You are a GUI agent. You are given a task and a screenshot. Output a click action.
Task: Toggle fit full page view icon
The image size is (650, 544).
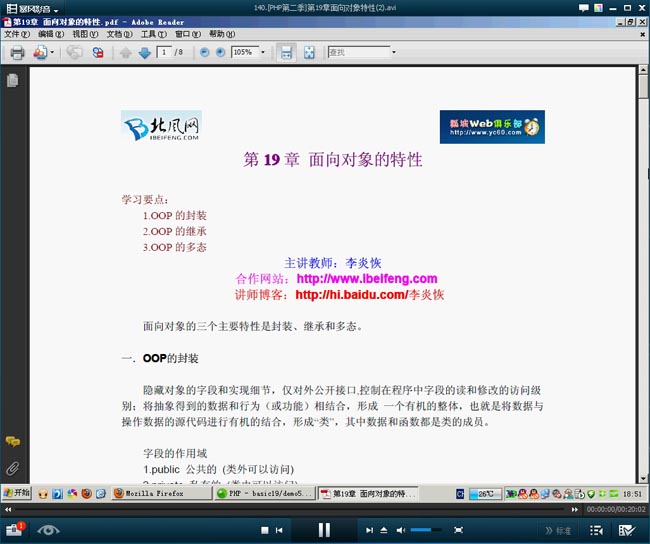click(309, 53)
